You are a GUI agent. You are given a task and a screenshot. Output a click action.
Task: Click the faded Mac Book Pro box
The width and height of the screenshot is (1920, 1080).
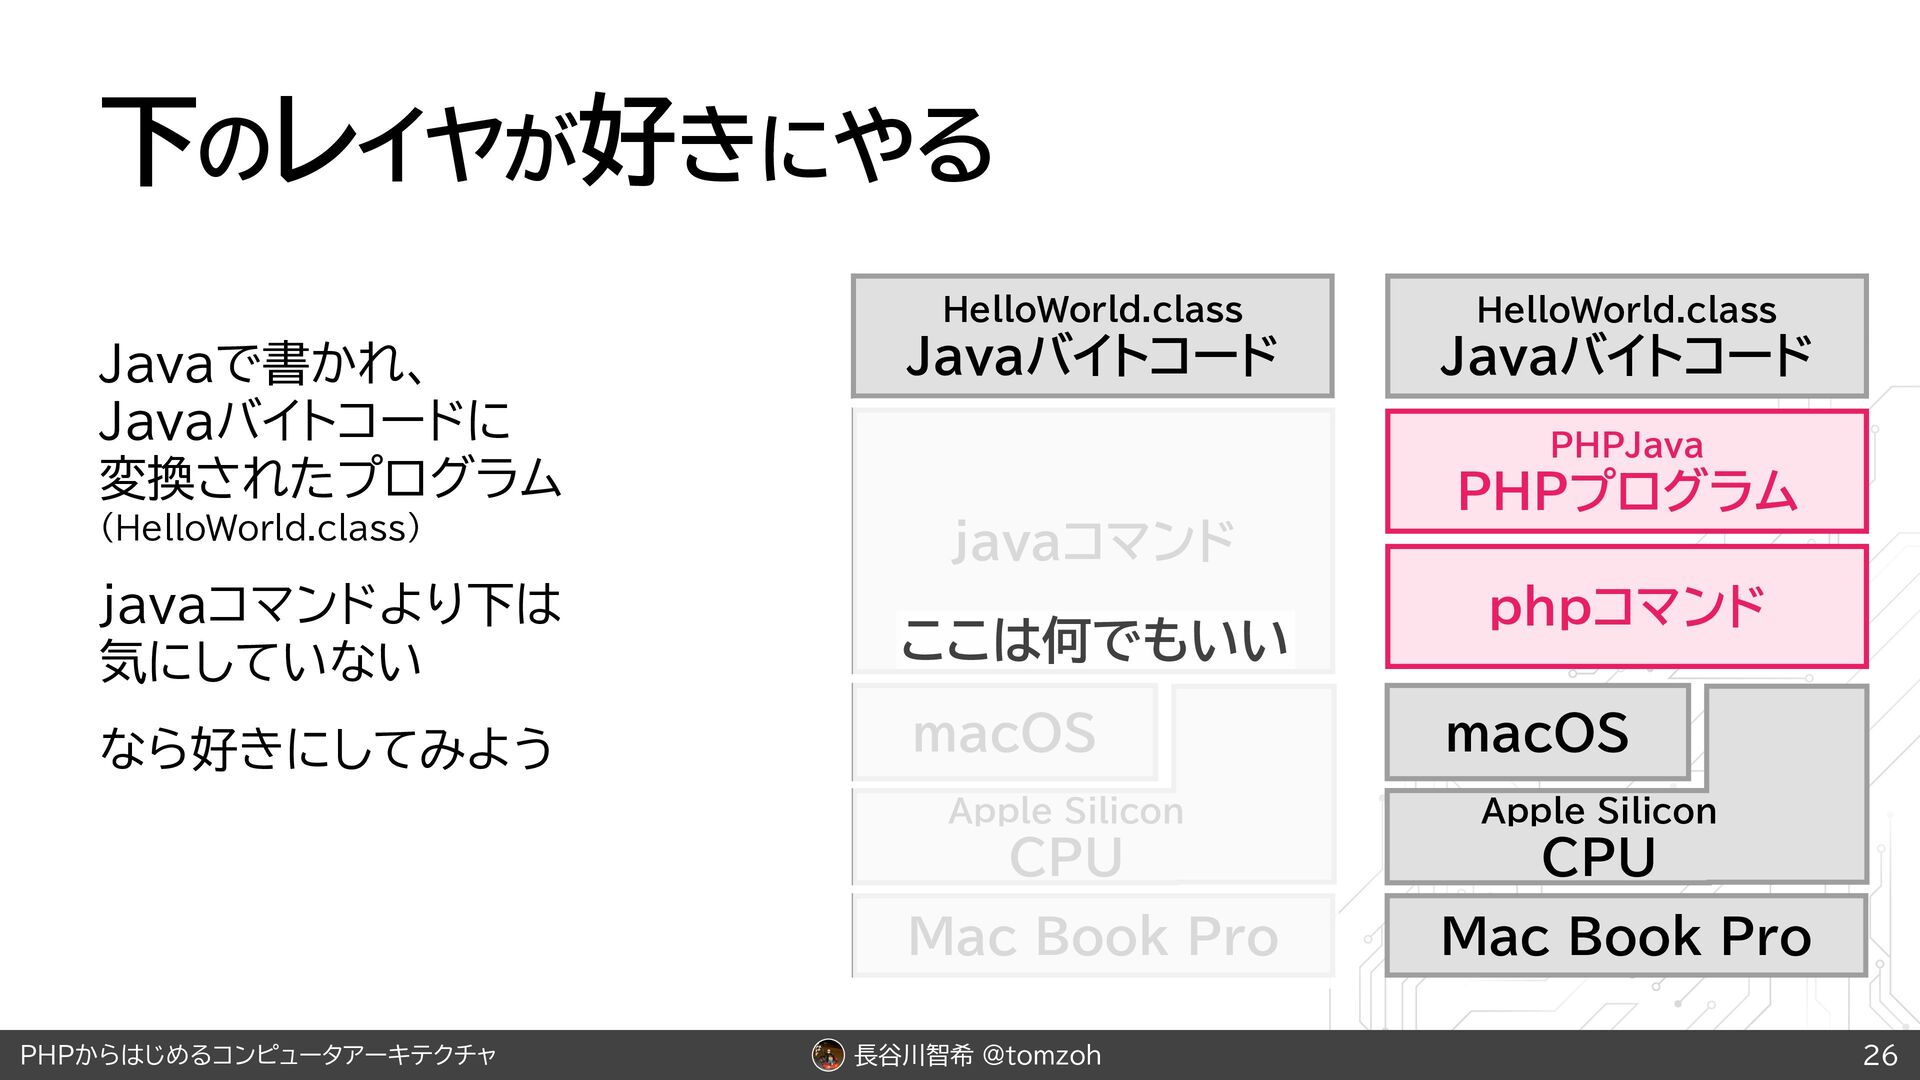1092,936
